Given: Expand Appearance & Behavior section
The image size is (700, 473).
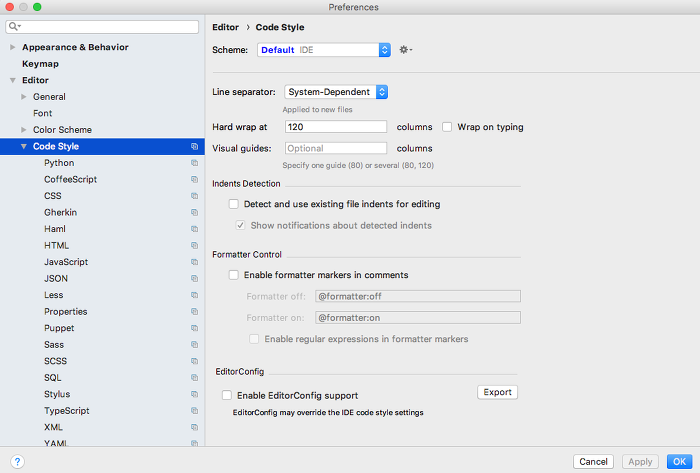Looking at the screenshot, I should (12, 47).
